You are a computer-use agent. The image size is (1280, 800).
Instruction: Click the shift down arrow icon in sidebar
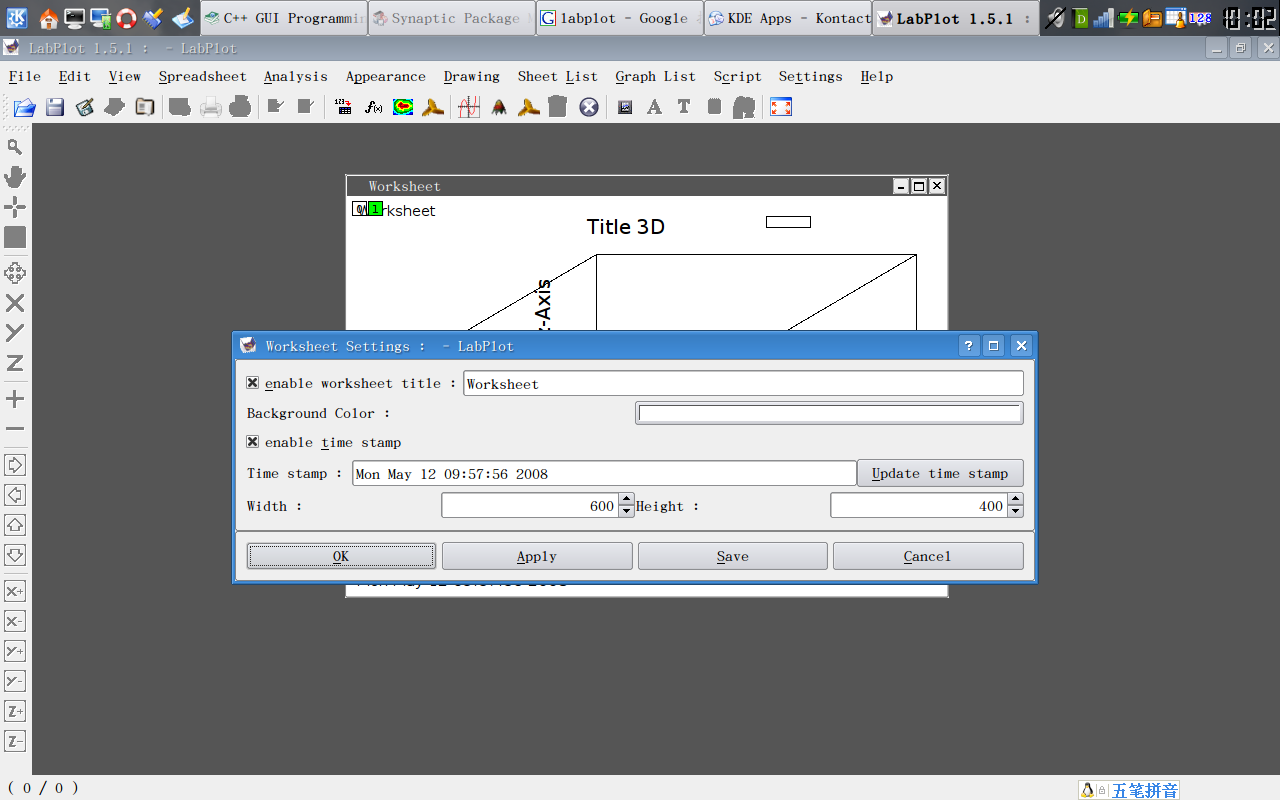(15, 555)
